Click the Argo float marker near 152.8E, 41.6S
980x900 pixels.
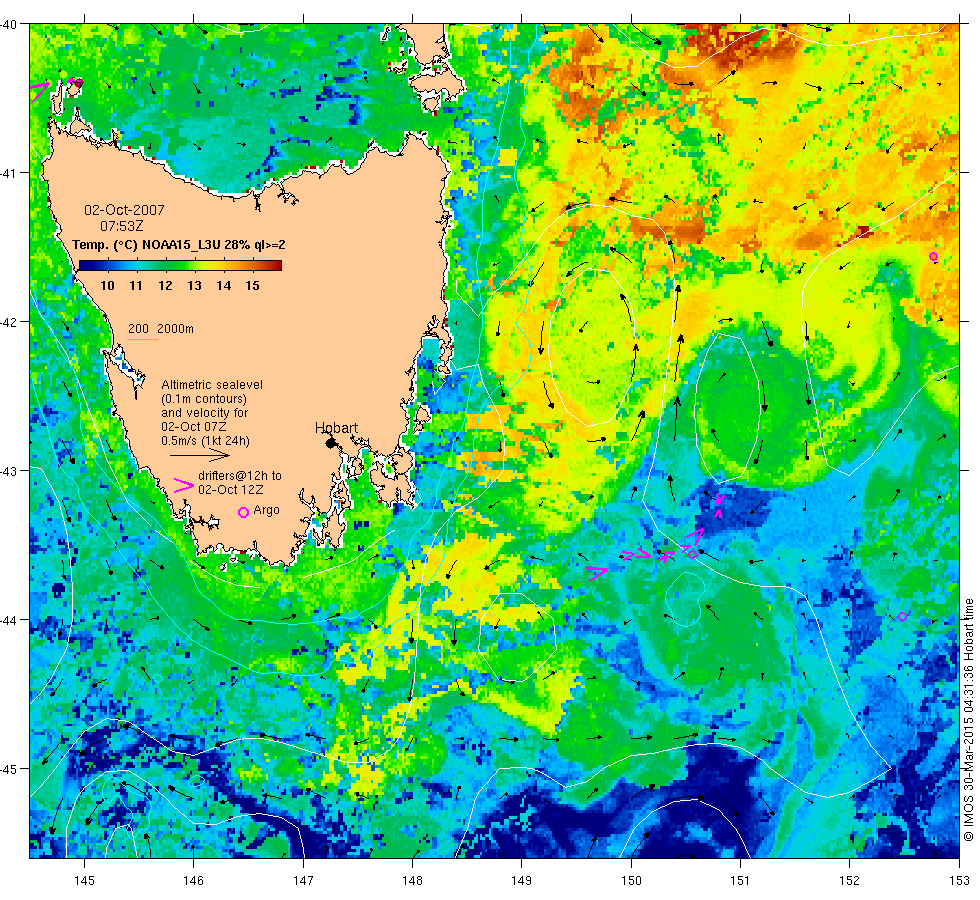click(x=933, y=256)
